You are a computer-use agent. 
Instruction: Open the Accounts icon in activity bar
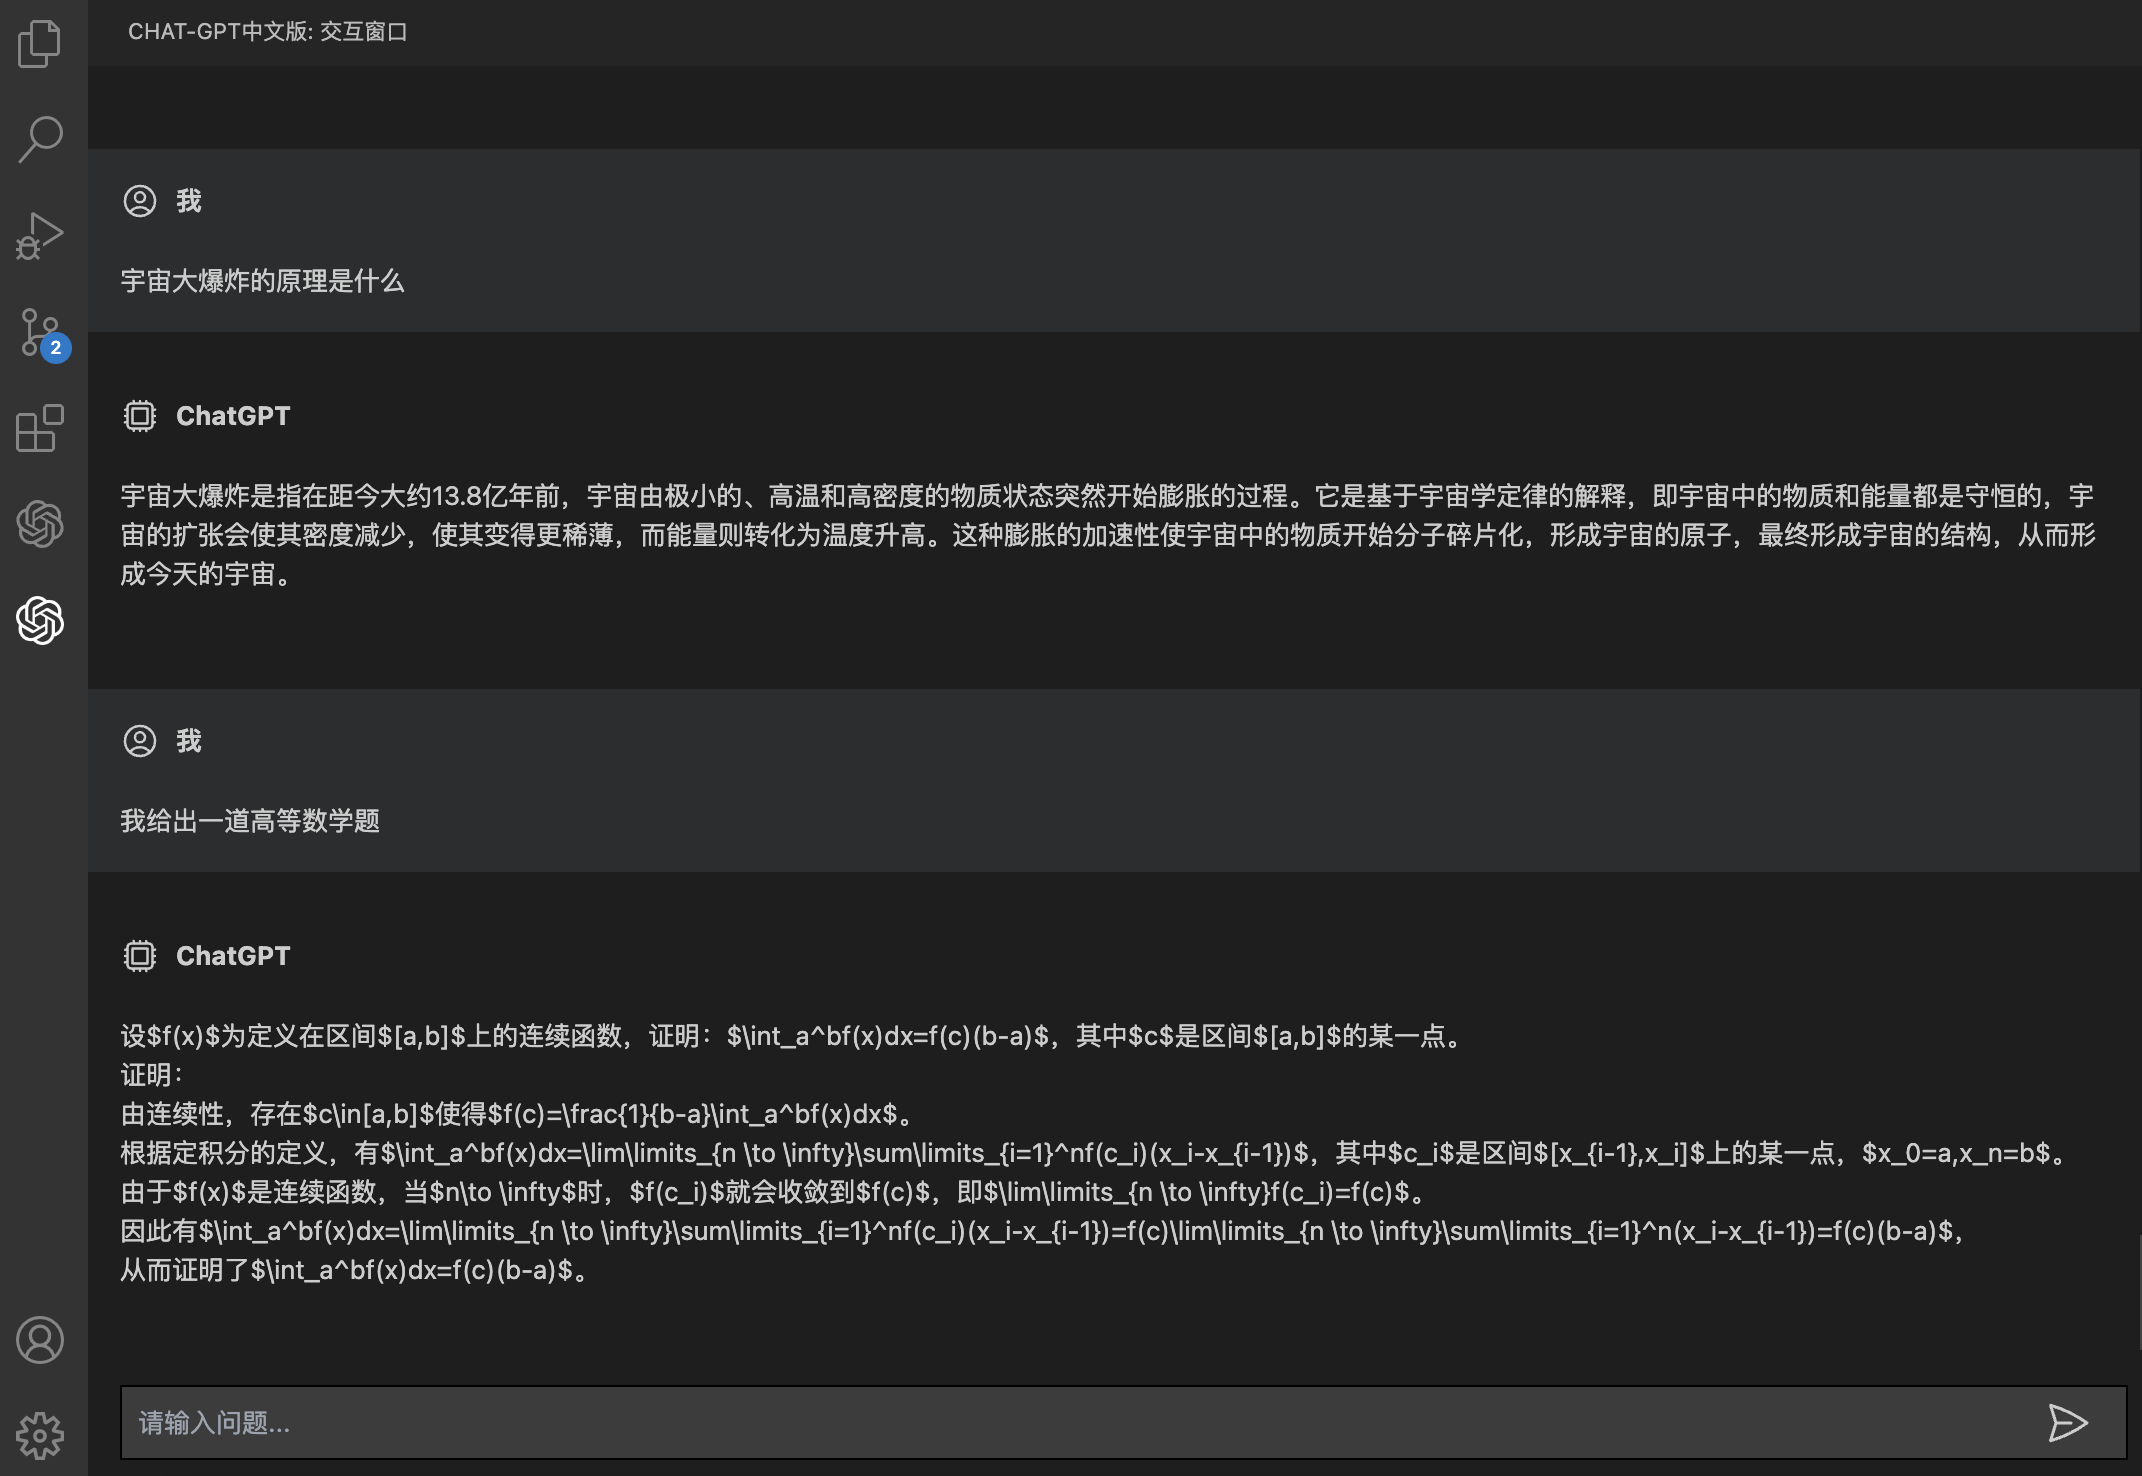(40, 1340)
